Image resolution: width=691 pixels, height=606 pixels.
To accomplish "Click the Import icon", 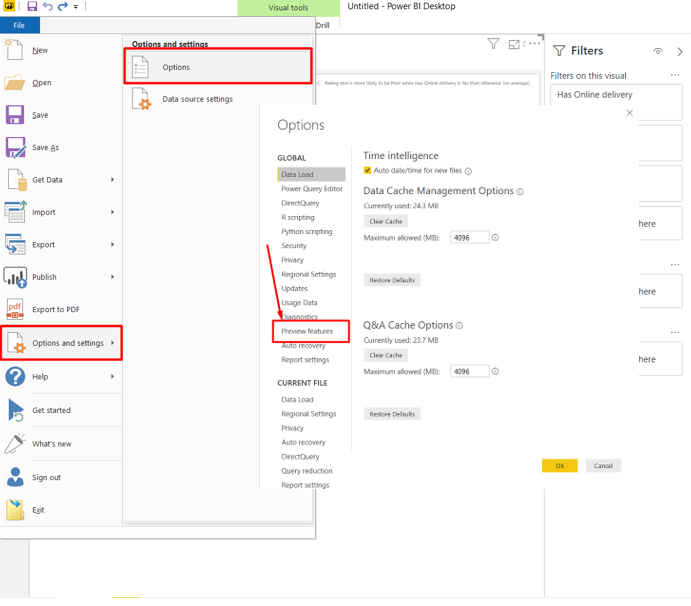I will click(15, 212).
